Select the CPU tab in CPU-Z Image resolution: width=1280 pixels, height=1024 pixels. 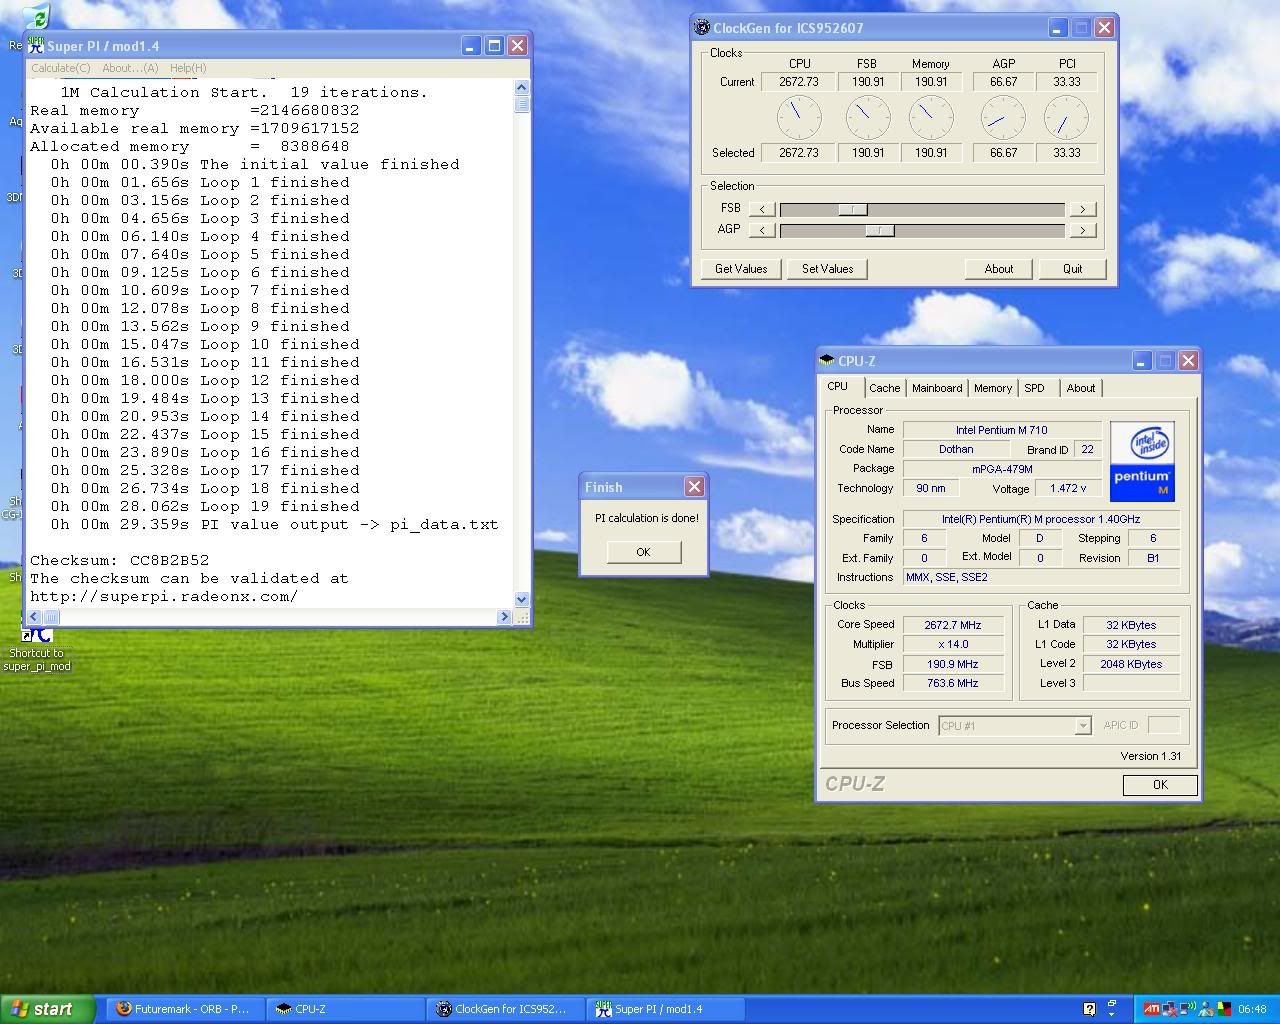pos(838,386)
